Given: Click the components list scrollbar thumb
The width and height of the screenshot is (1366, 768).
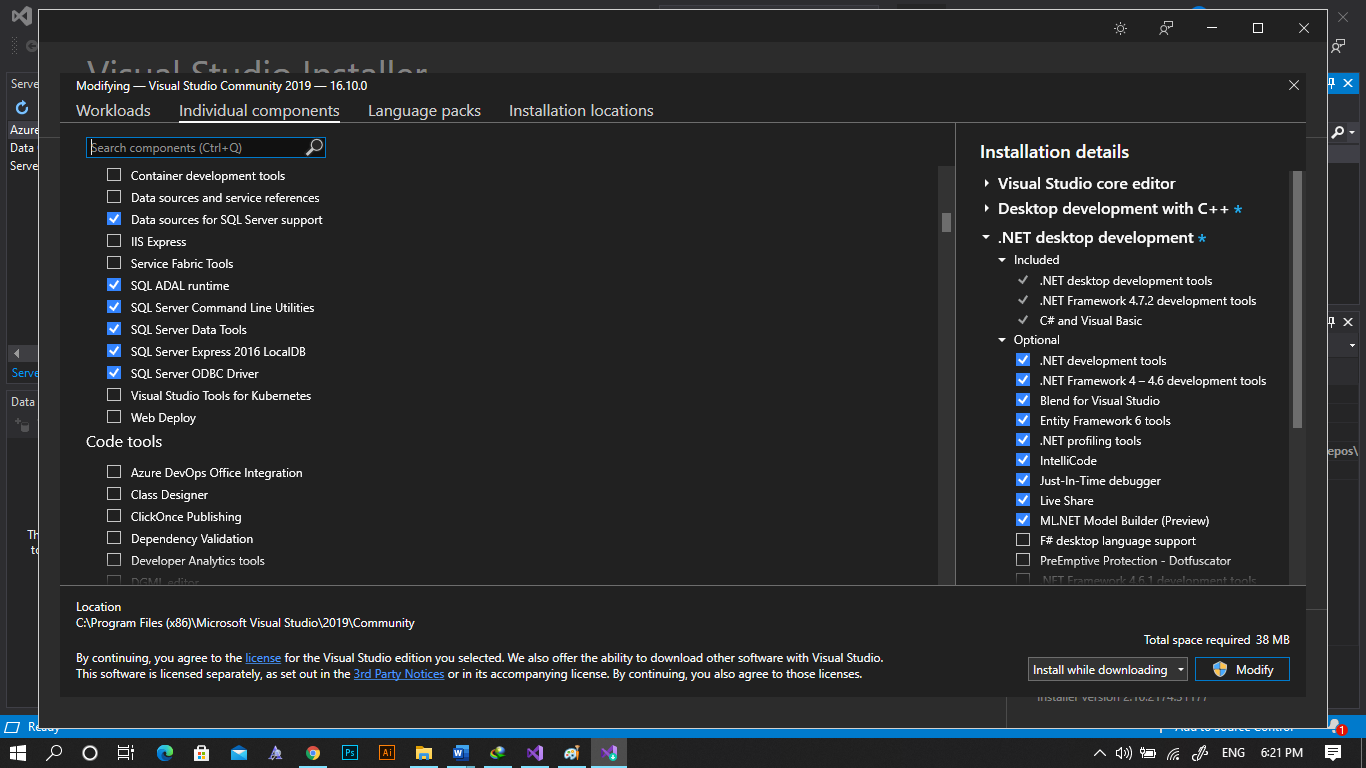Looking at the screenshot, I should (x=946, y=222).
